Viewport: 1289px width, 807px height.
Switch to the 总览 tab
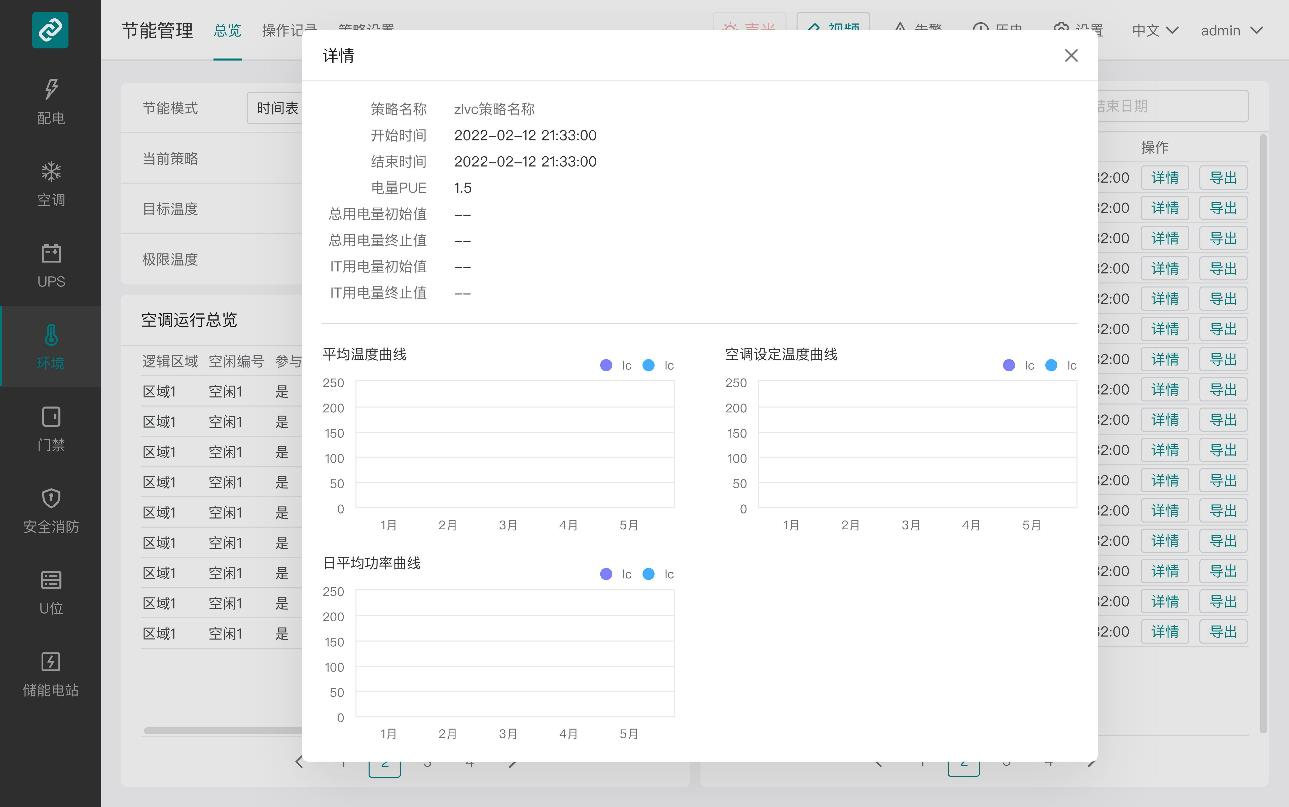click(227, 31)
